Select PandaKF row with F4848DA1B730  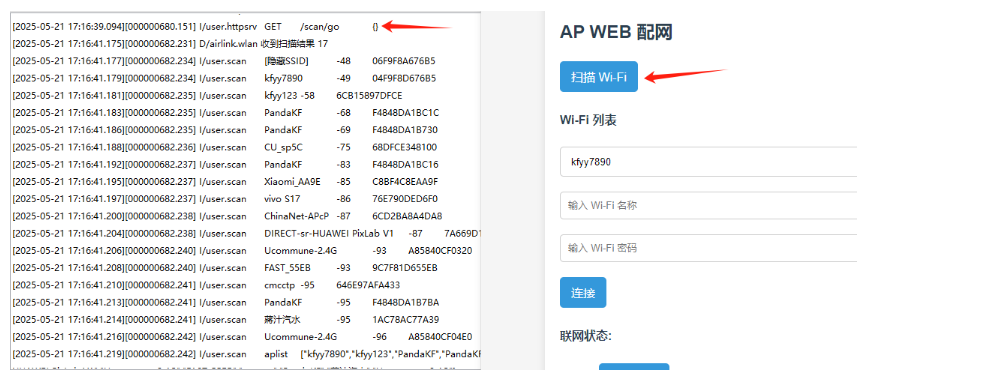click(226, 130)
